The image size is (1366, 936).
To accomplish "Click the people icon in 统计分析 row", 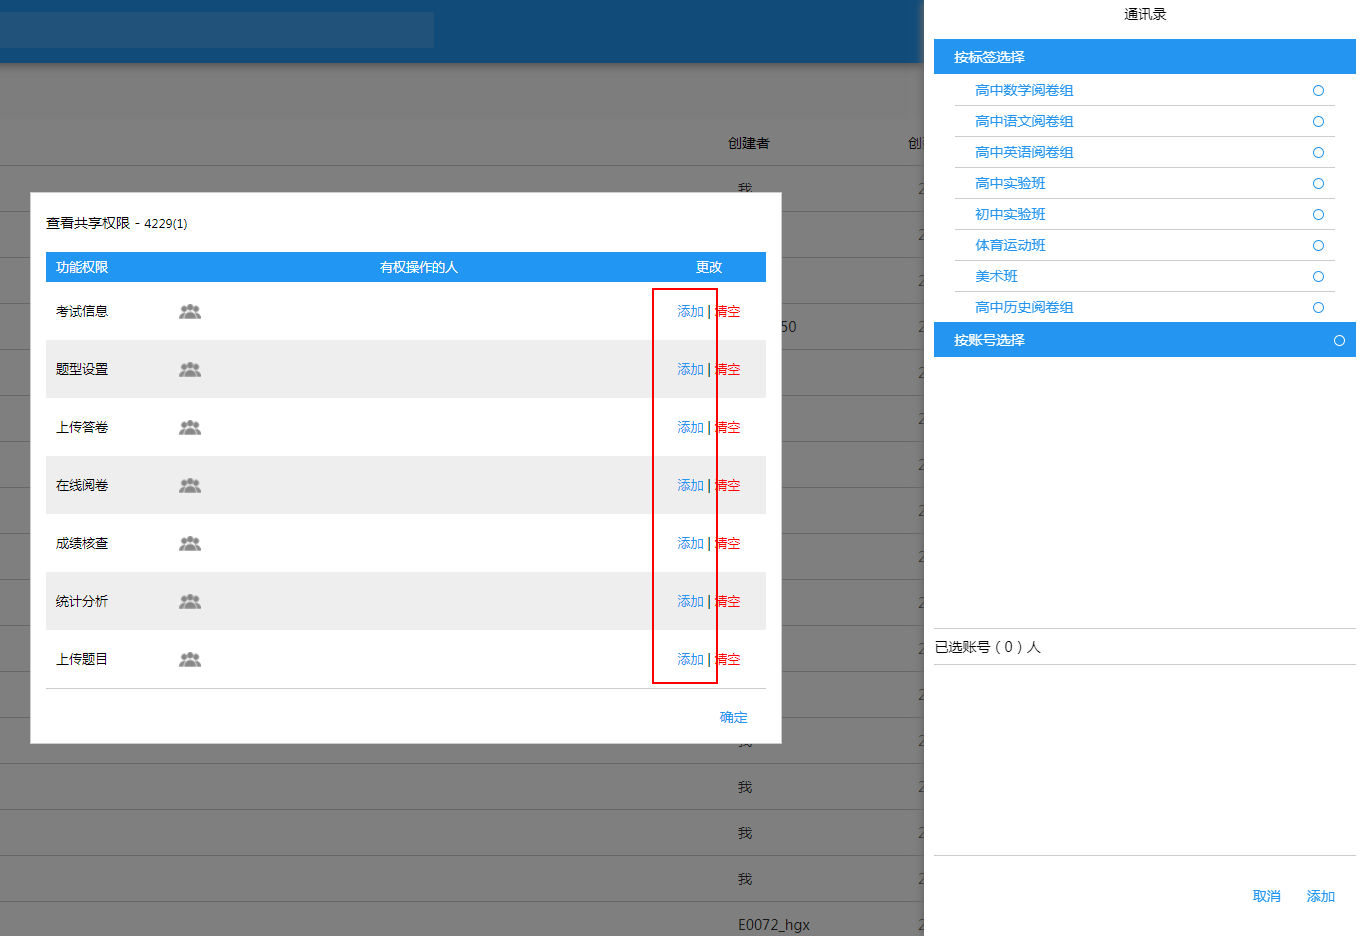I will pos(190,602).
